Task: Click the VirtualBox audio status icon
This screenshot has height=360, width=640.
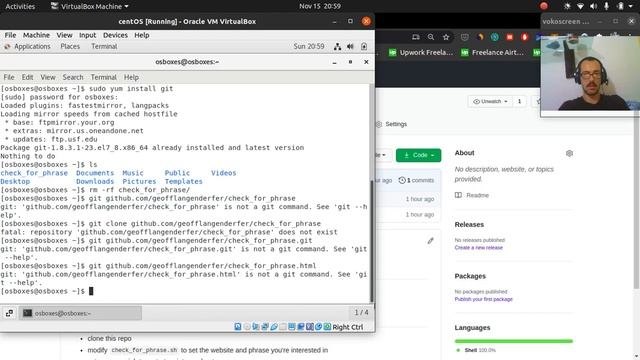Action: (x=256, y=327)
